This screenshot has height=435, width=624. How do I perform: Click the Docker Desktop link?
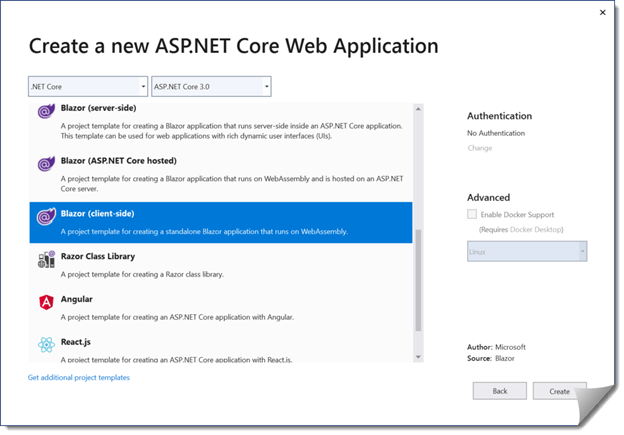coord(536,230)
